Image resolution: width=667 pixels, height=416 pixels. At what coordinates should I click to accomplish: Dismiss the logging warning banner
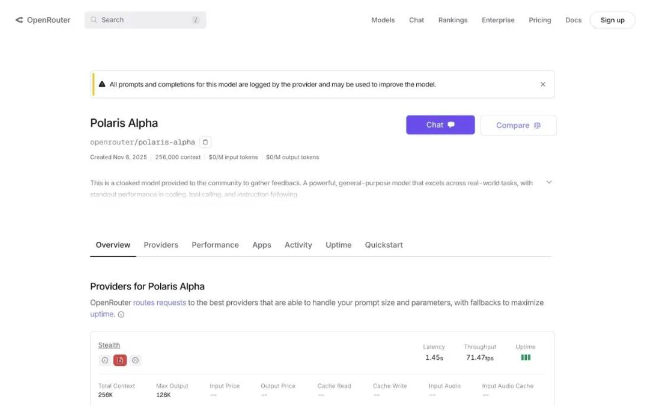[x=543, y=84]
